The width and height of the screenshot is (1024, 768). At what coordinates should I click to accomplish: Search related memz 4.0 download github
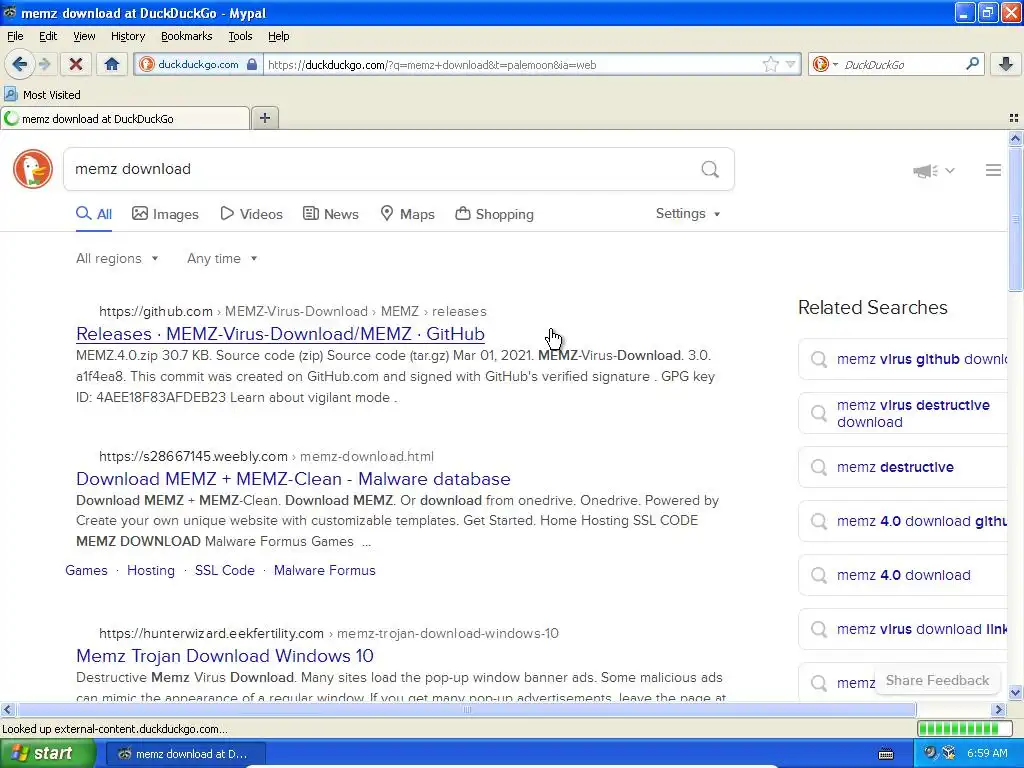coord(904,521)
